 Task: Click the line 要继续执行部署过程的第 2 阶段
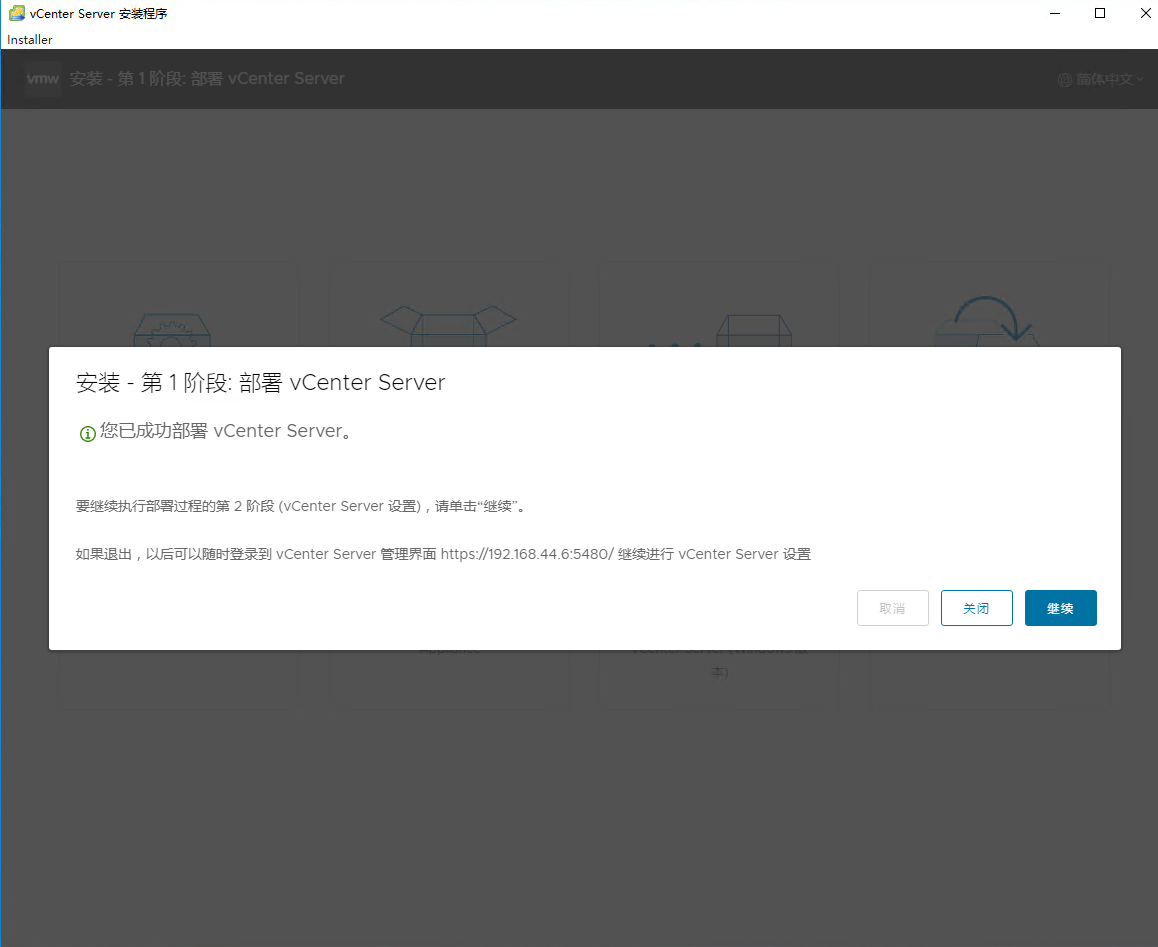pyautogui.click(x=300, y=506)
